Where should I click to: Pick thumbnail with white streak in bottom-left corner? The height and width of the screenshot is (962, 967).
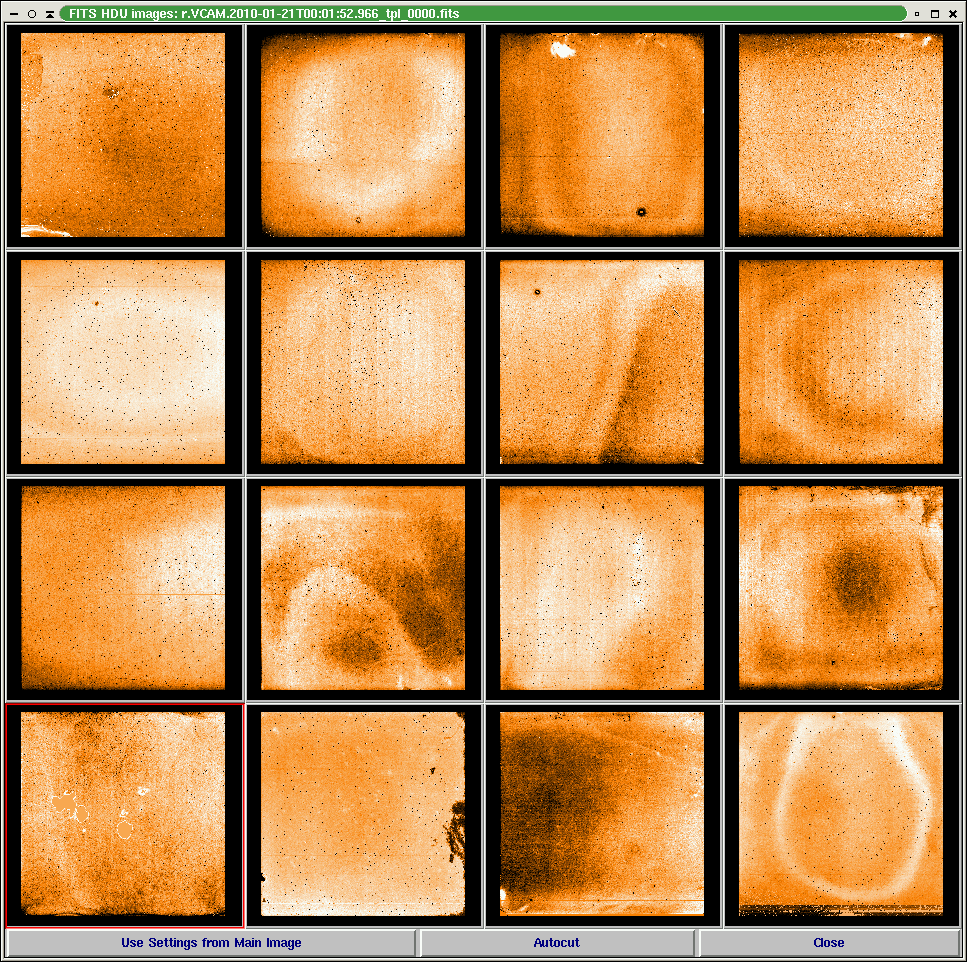click(x=124, y=135)
